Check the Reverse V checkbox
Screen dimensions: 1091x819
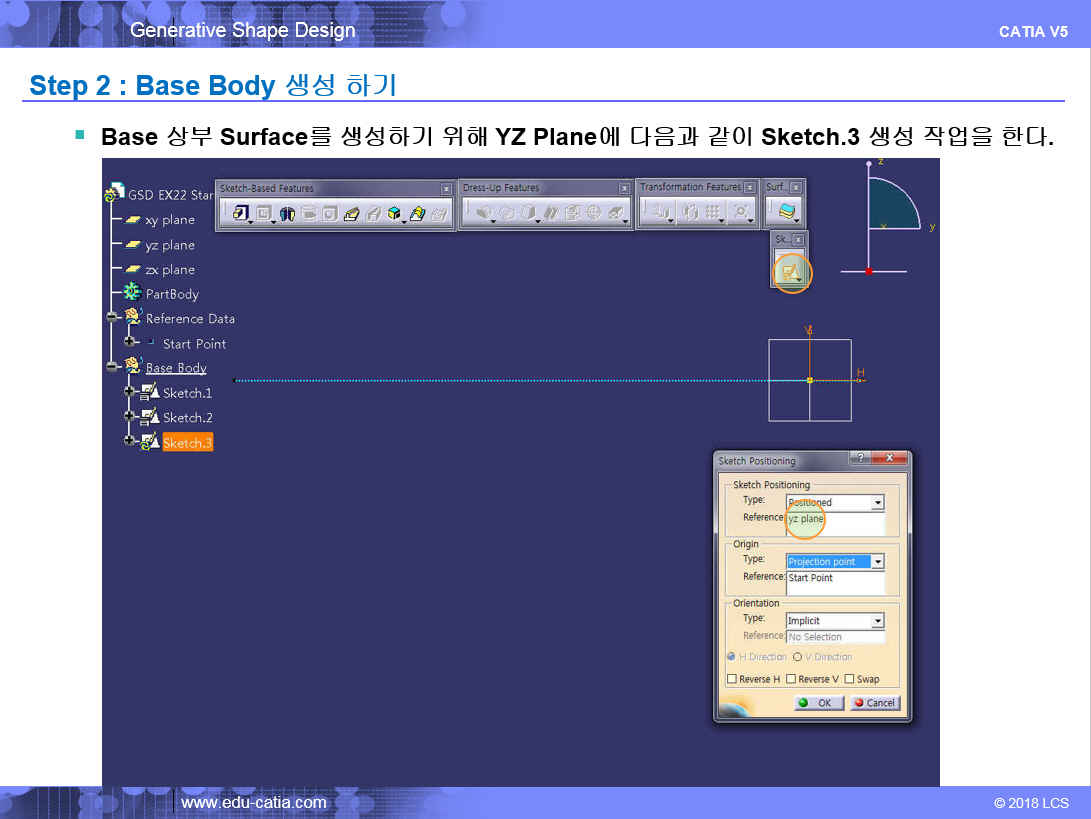791,679
